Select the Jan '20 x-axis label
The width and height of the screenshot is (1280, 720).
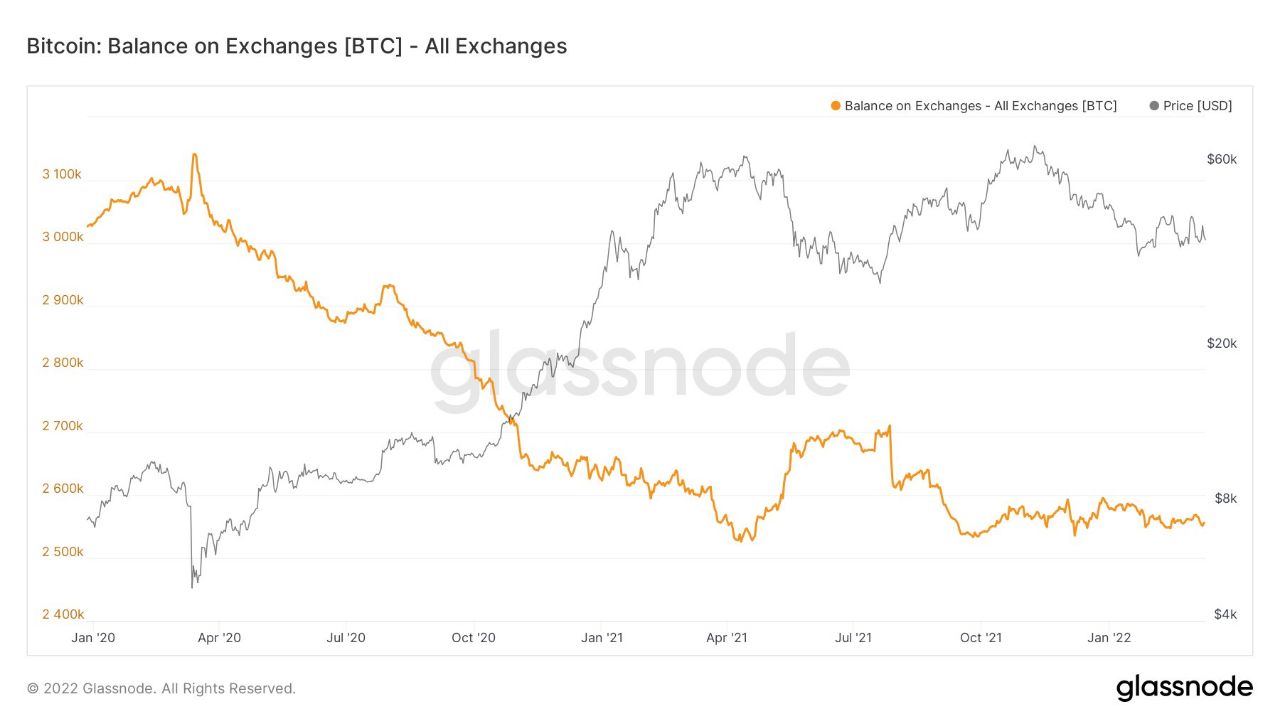pos(93,637)
